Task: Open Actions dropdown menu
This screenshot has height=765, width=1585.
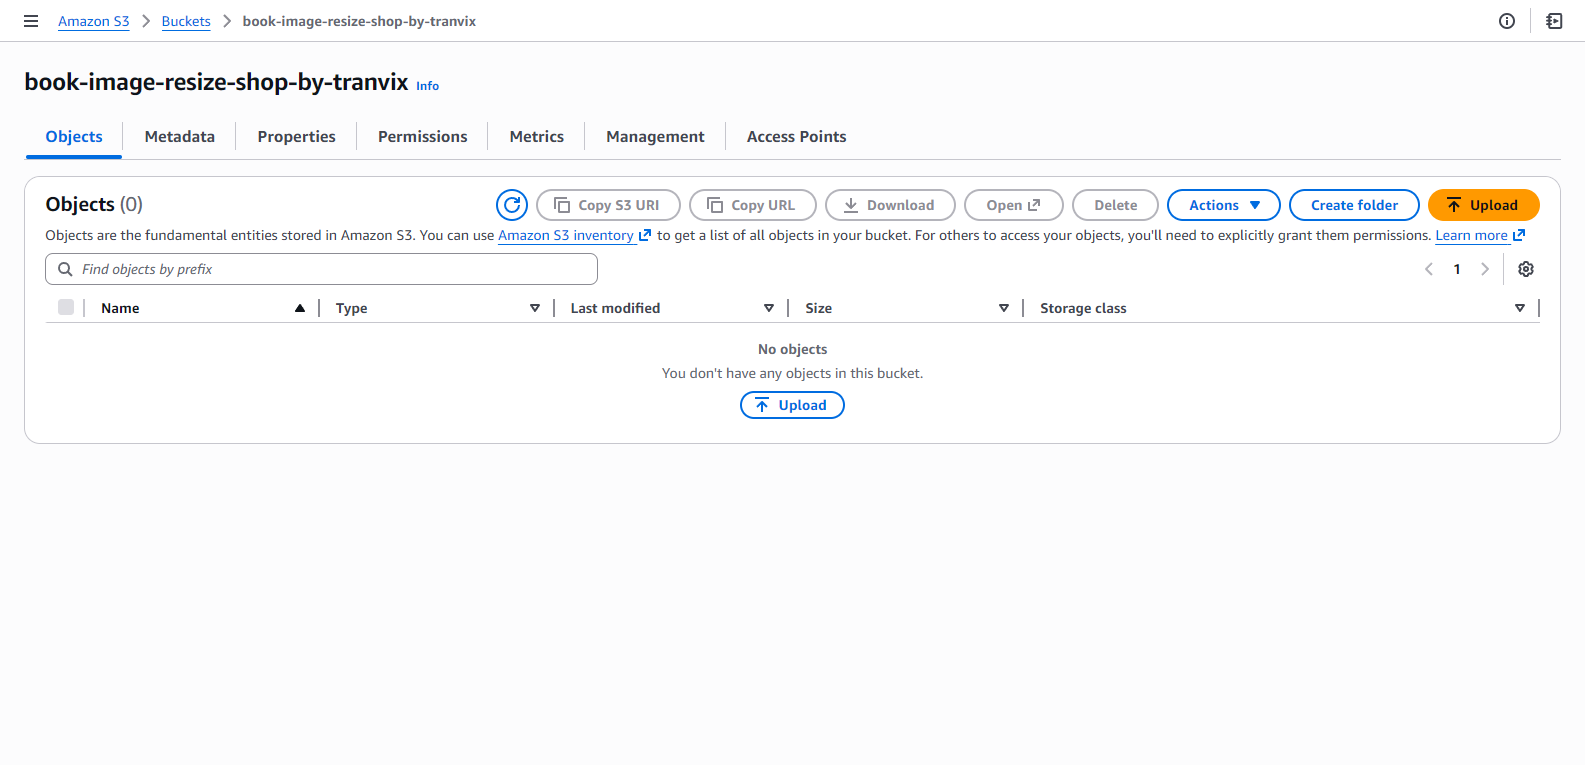Action: (x=1224, y=205)
